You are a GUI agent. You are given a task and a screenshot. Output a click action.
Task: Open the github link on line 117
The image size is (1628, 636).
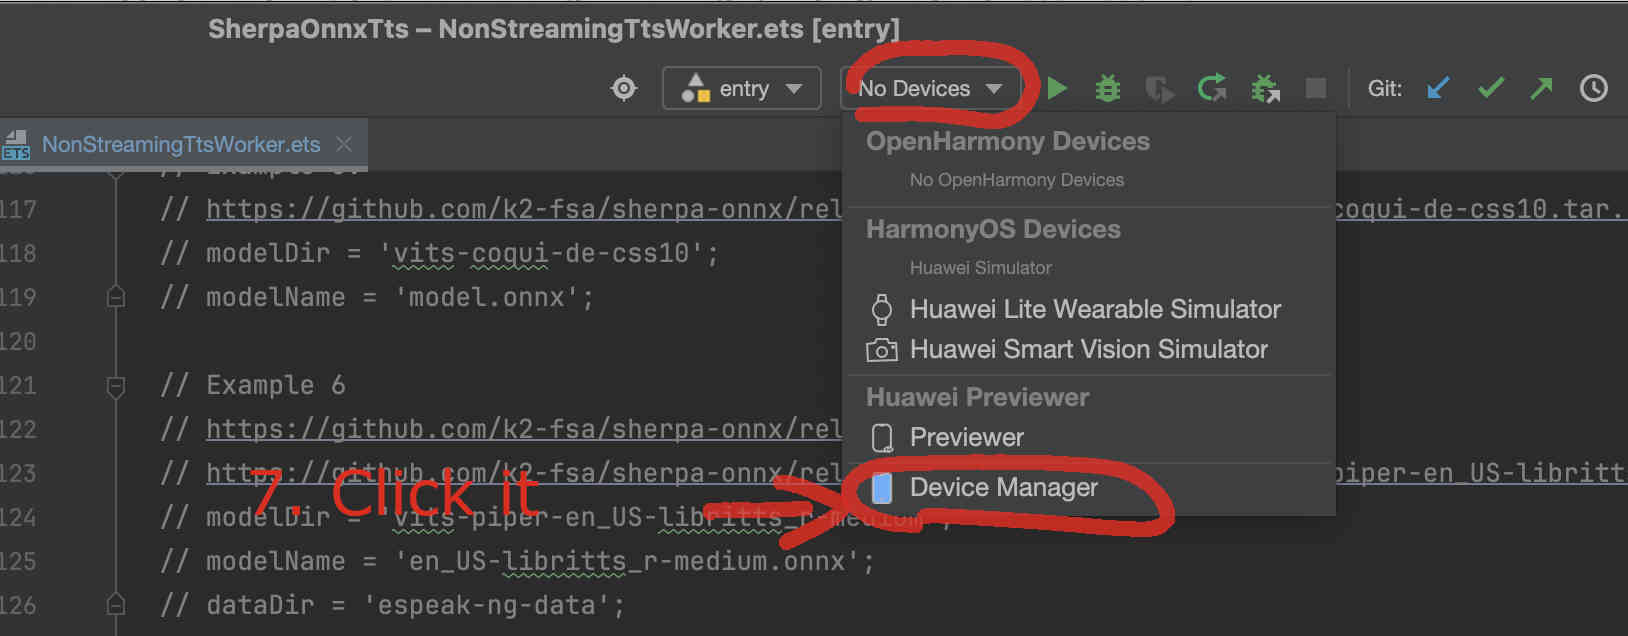pyautogui.click(x=524, y=209)
